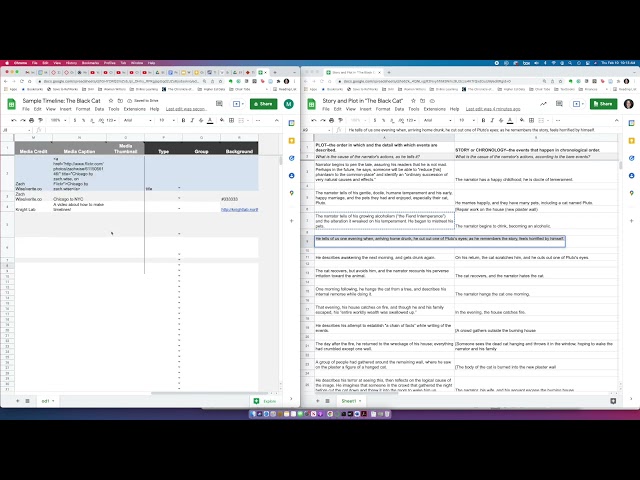Move the Story and Plot document

tap(422, 100)
